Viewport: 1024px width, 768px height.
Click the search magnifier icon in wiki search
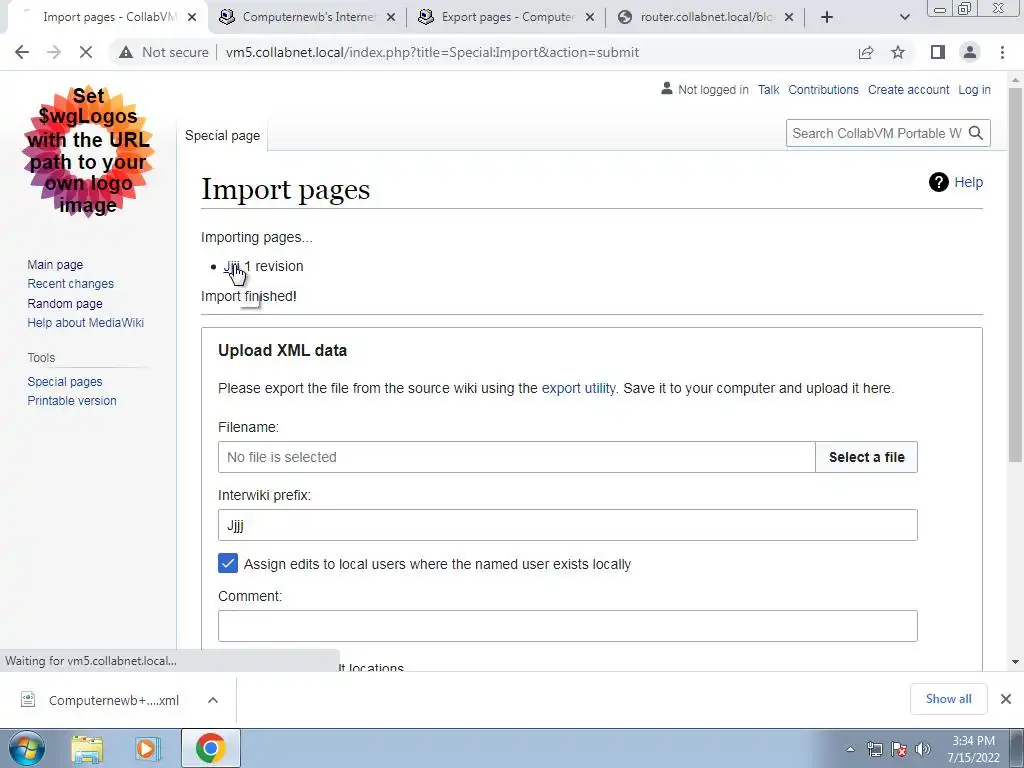click(976, 133)
